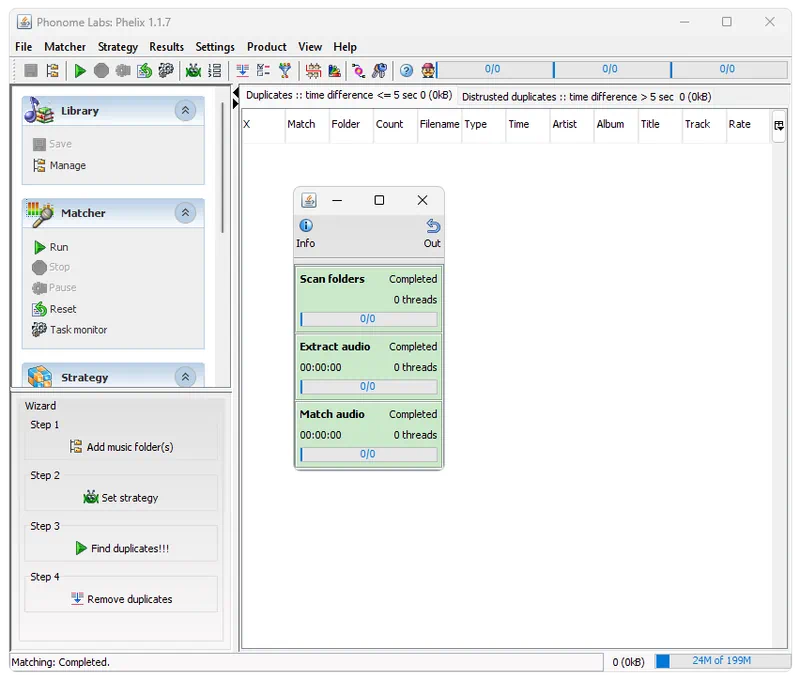Click the checklist marks toolbar icon
Viewport: 800px width, 680px height.
(263, 70)
